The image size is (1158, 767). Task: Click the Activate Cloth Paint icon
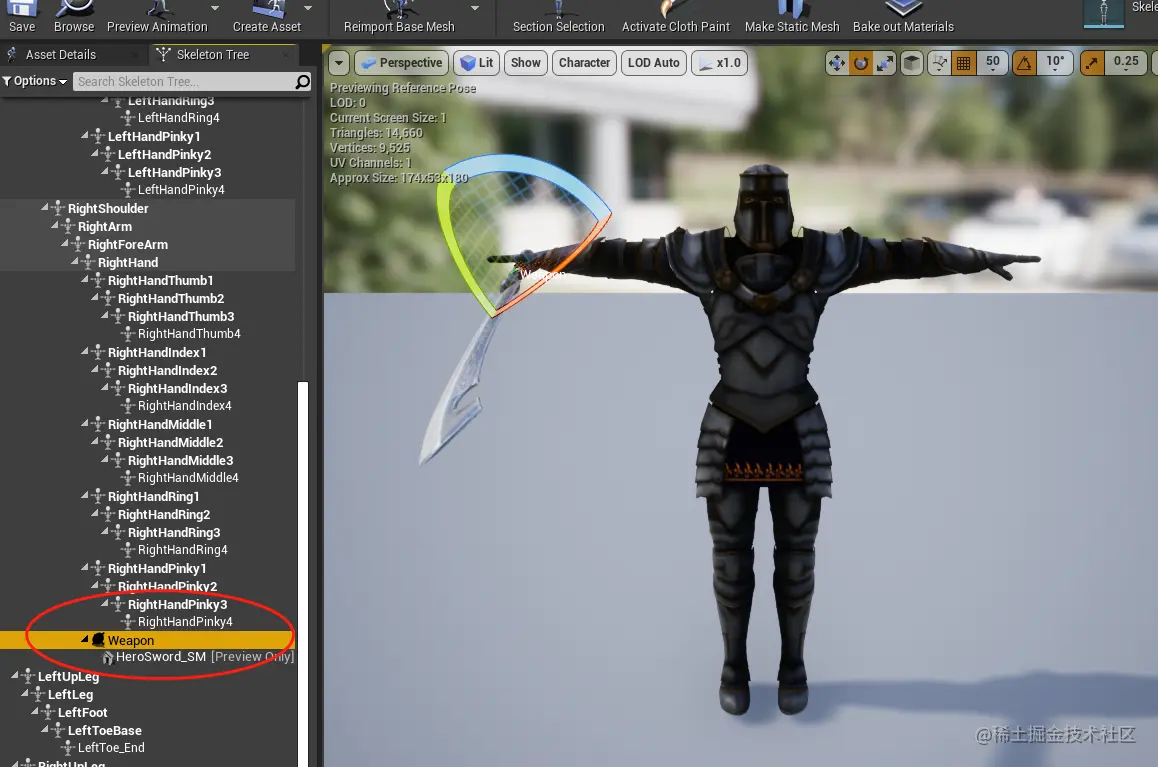675,9
